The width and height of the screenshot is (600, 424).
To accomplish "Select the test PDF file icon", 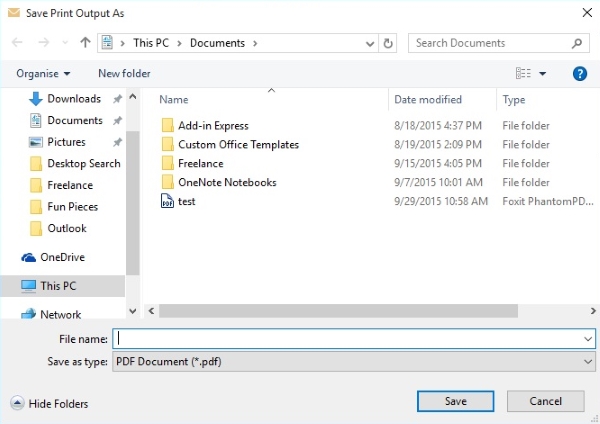I will coord(167,201).
